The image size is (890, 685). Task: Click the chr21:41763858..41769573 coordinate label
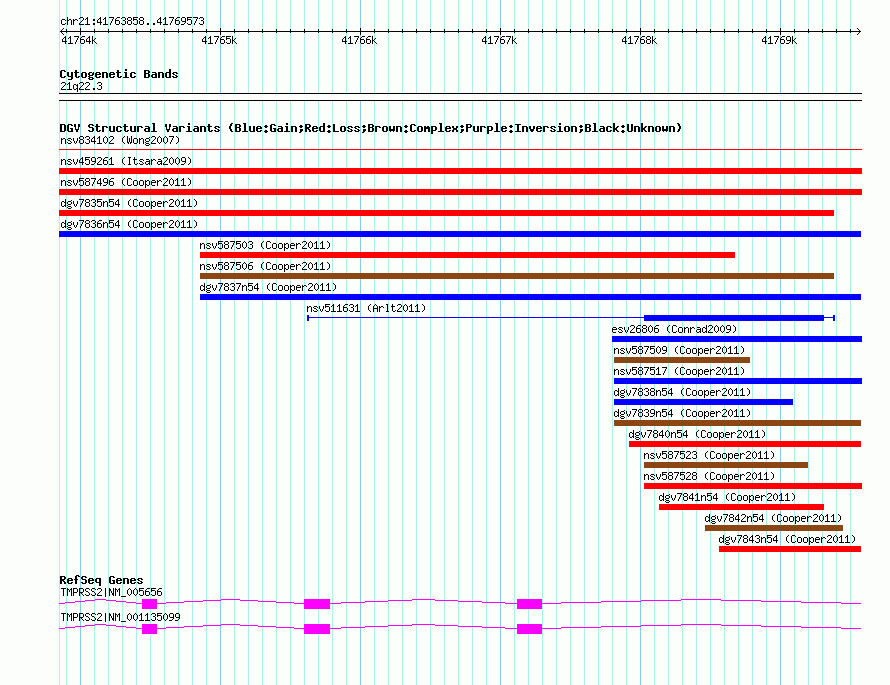(x=132, y=21)
